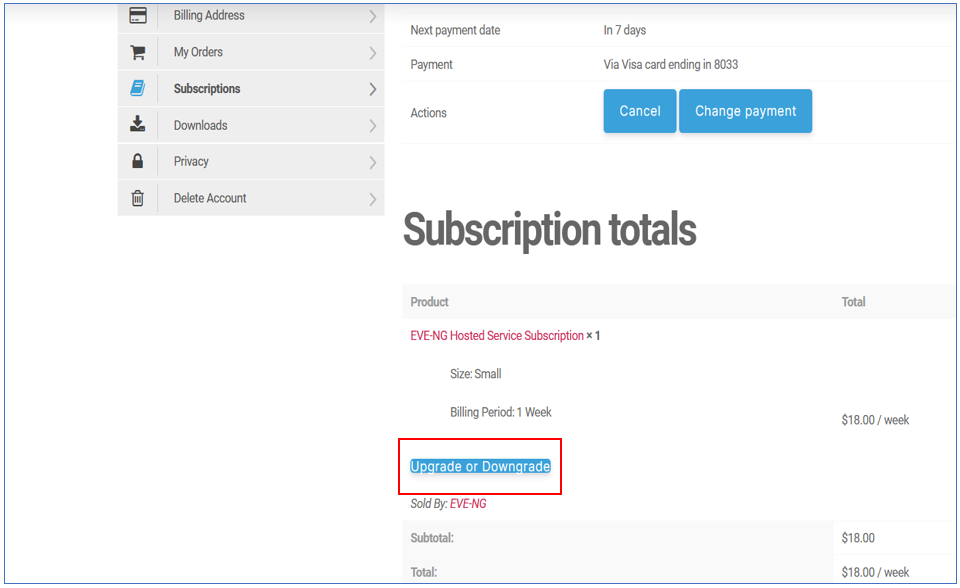The height and width of the screenshot is (588, 960).
Task: Click the Privacy padlock icon
Action: 138,161
